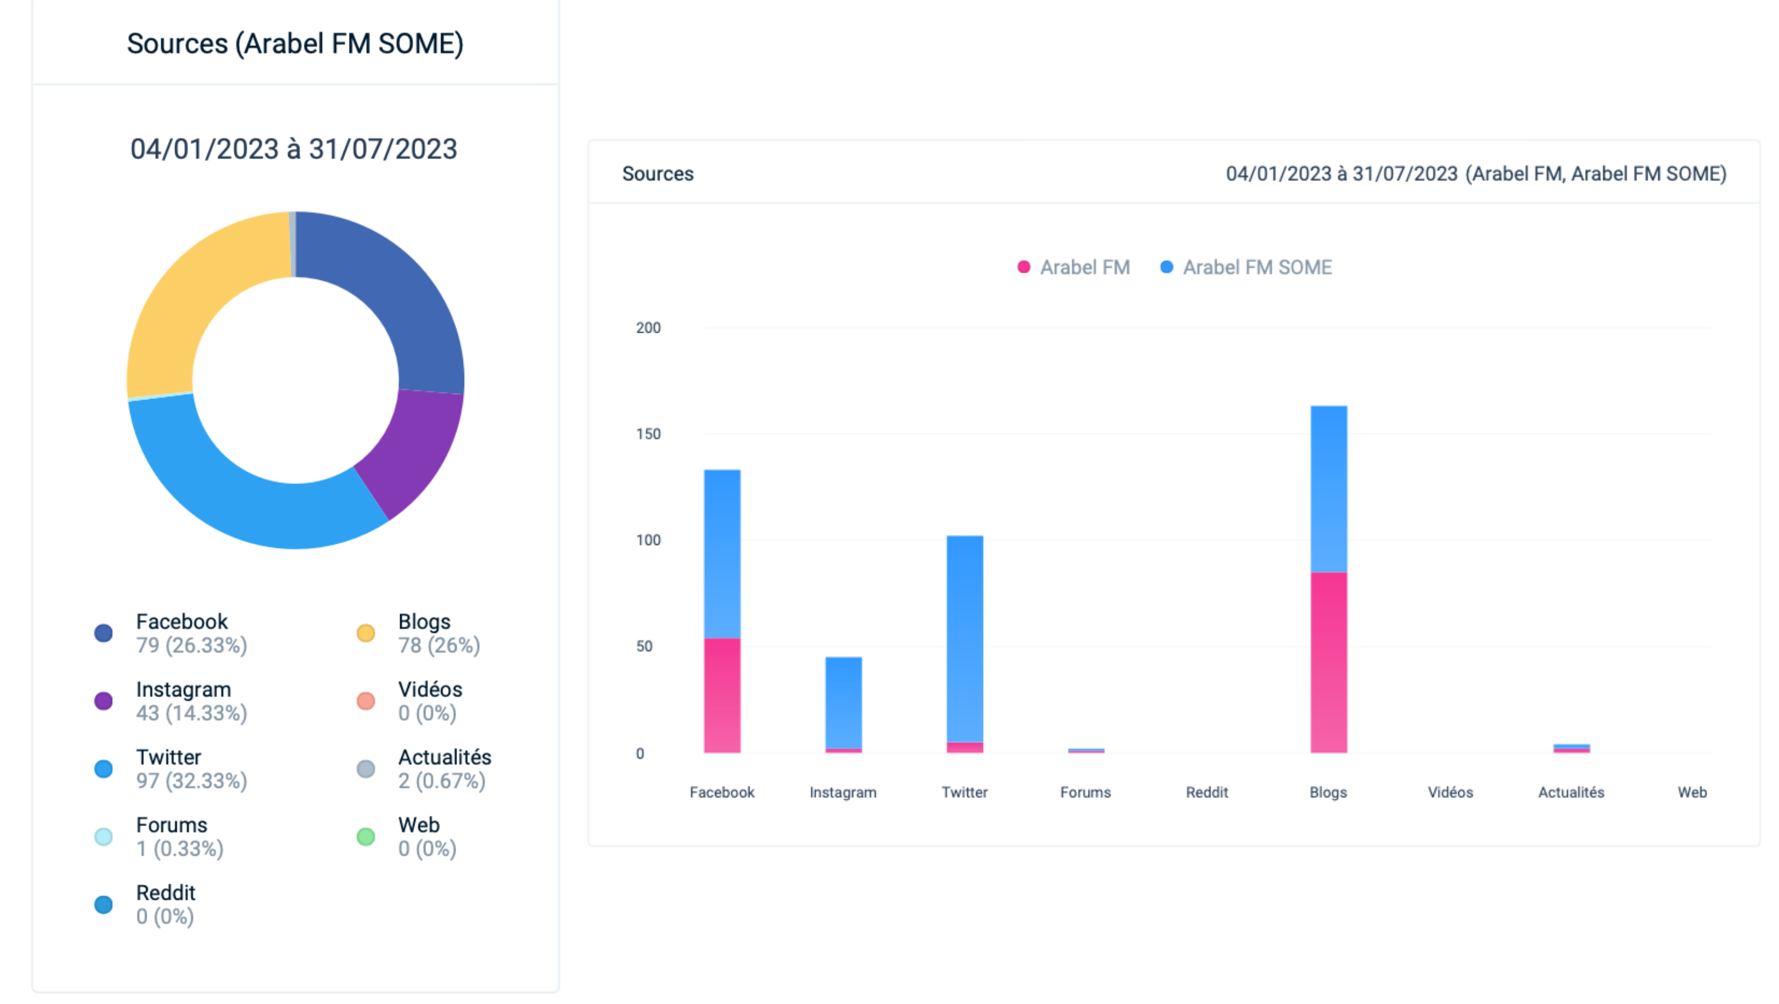Select the light blue Twitter donut segment
This screenshot has width=1779, height=1004.
pyautogui.click(x=250, y=500)
